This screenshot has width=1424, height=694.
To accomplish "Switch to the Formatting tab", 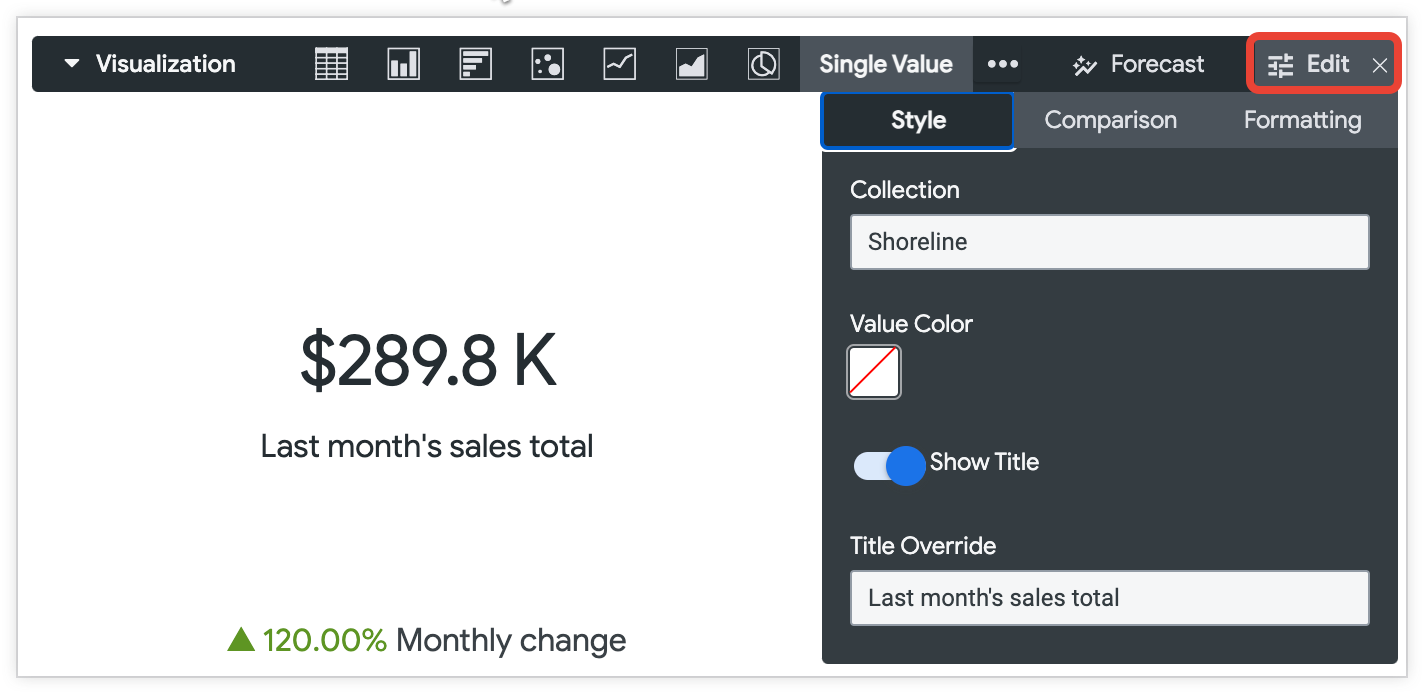I will [1302, 120].
